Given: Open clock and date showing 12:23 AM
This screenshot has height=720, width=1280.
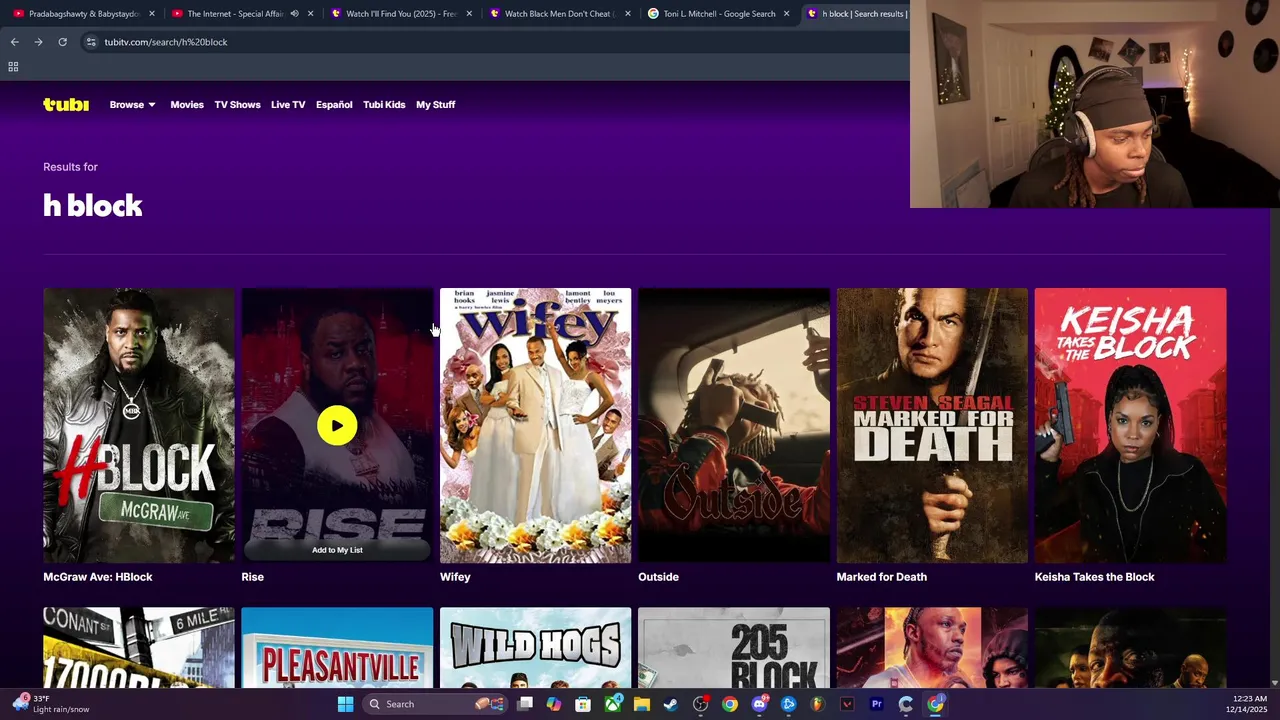Looking at the screenshot, I should click(x=1249, y=704).
